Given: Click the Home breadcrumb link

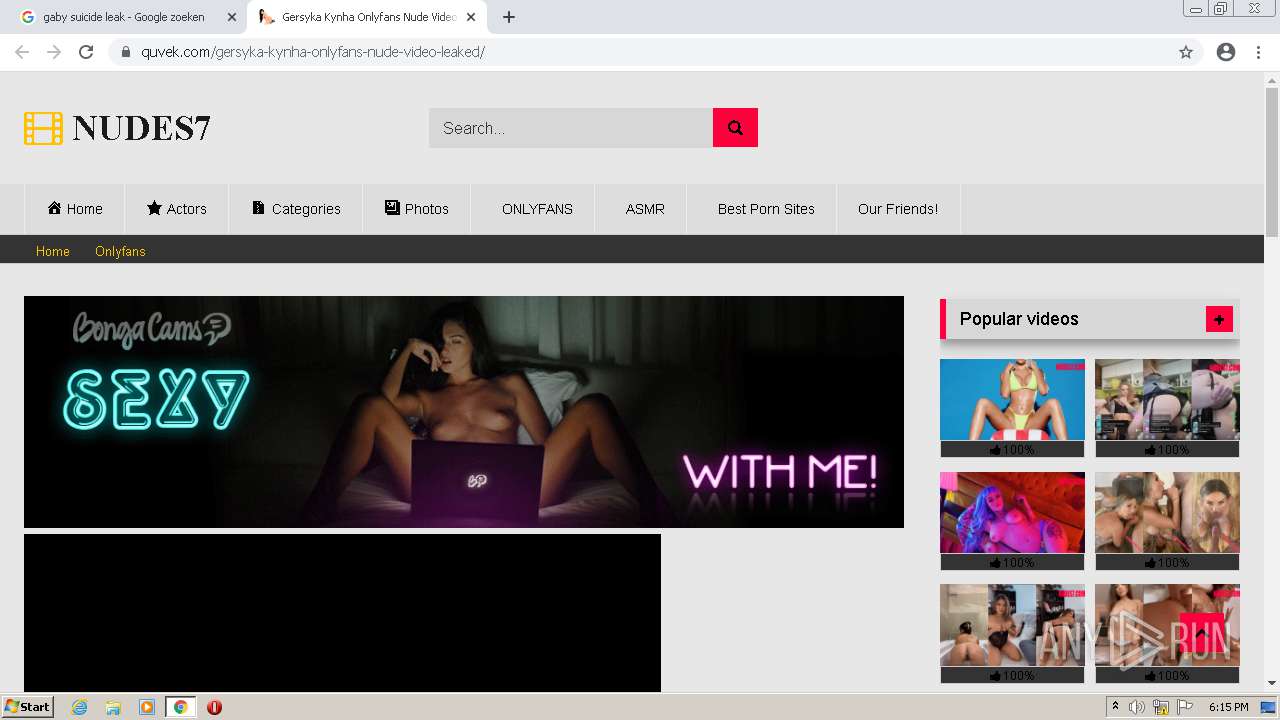Looking at the screenshot, I should (53, 251).
